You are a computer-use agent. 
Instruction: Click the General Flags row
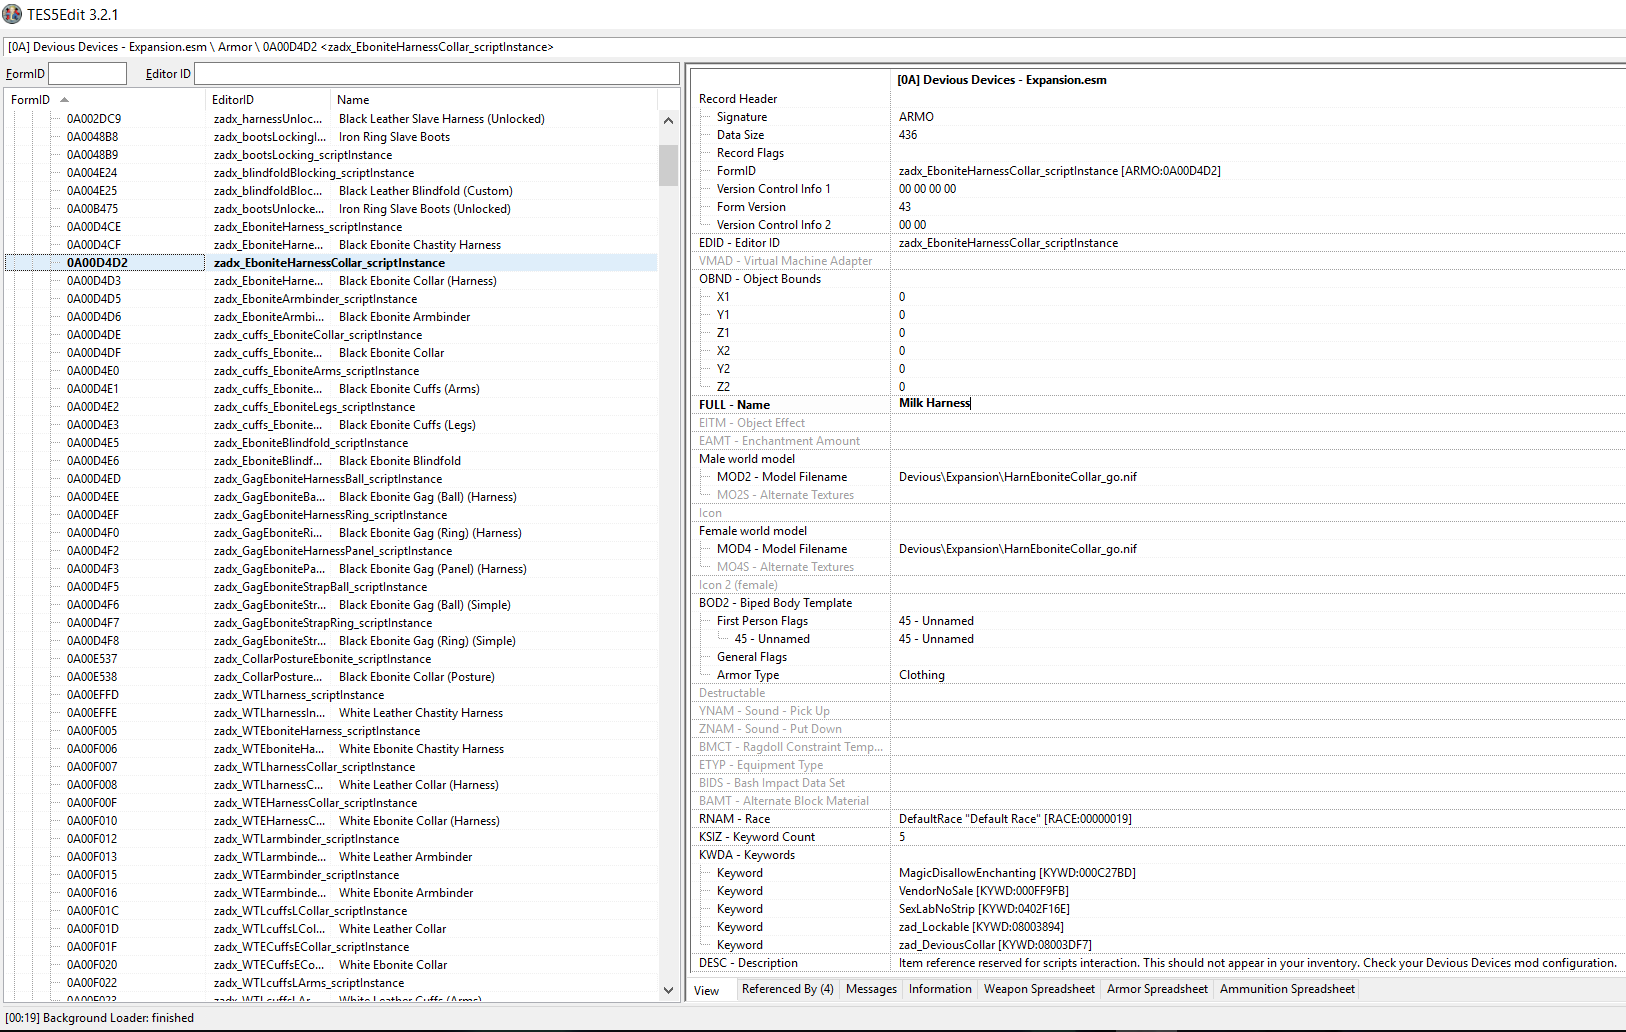(x=1158, y=657)
